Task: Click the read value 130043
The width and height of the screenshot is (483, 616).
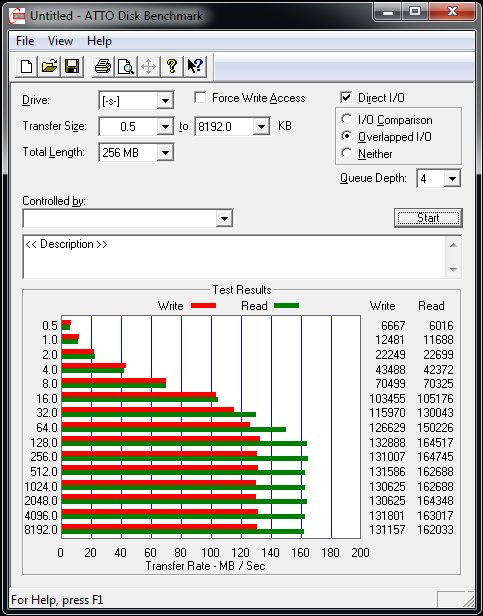Action: (x=435, y=413)
